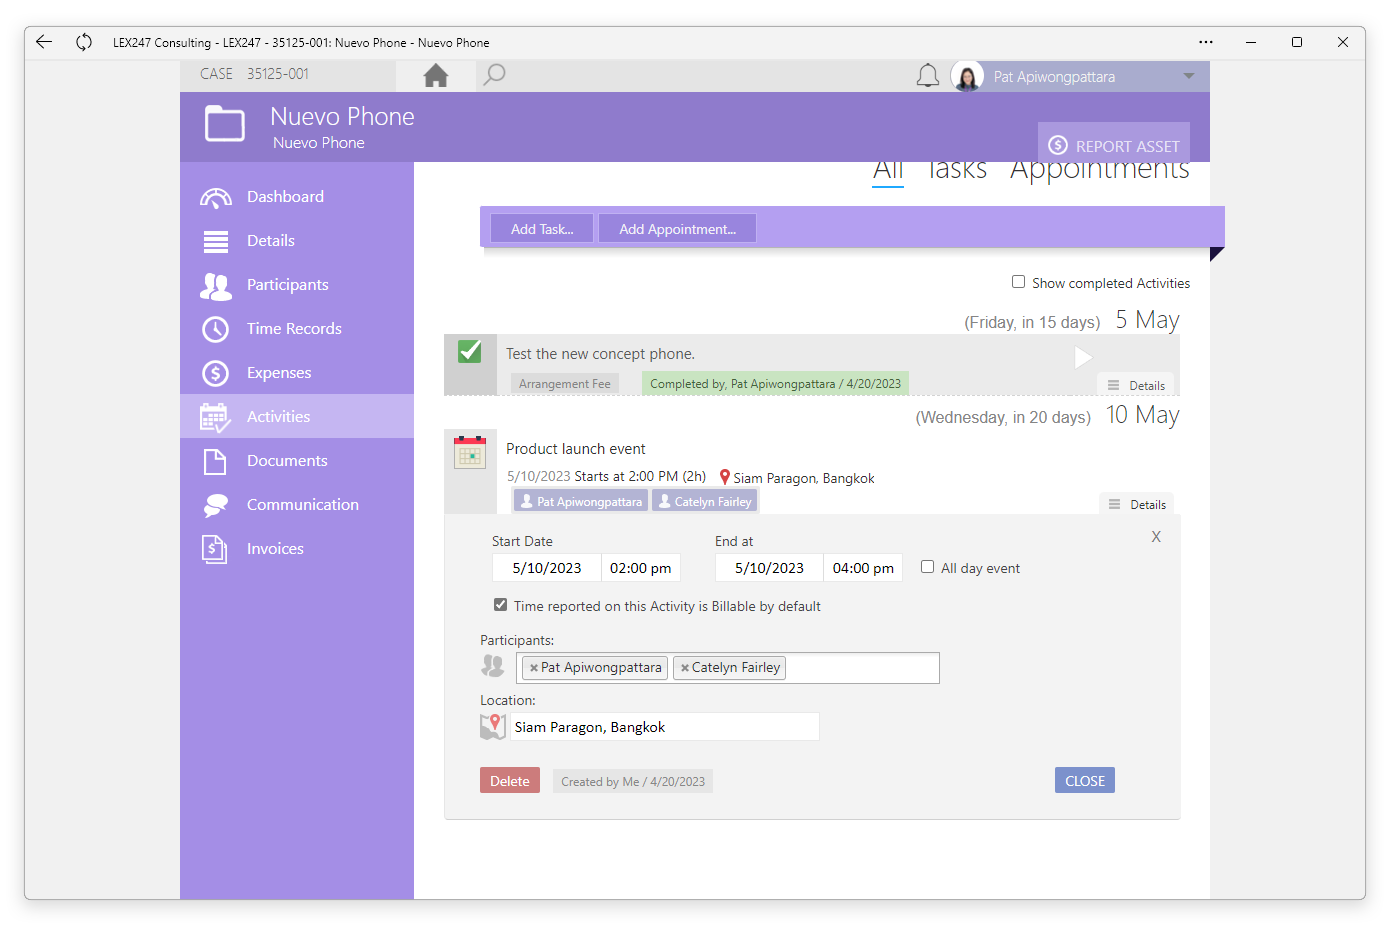Screen dimensions: 1390x925
Task: Click the Test the new concept phone title
Action: [600, 354]
